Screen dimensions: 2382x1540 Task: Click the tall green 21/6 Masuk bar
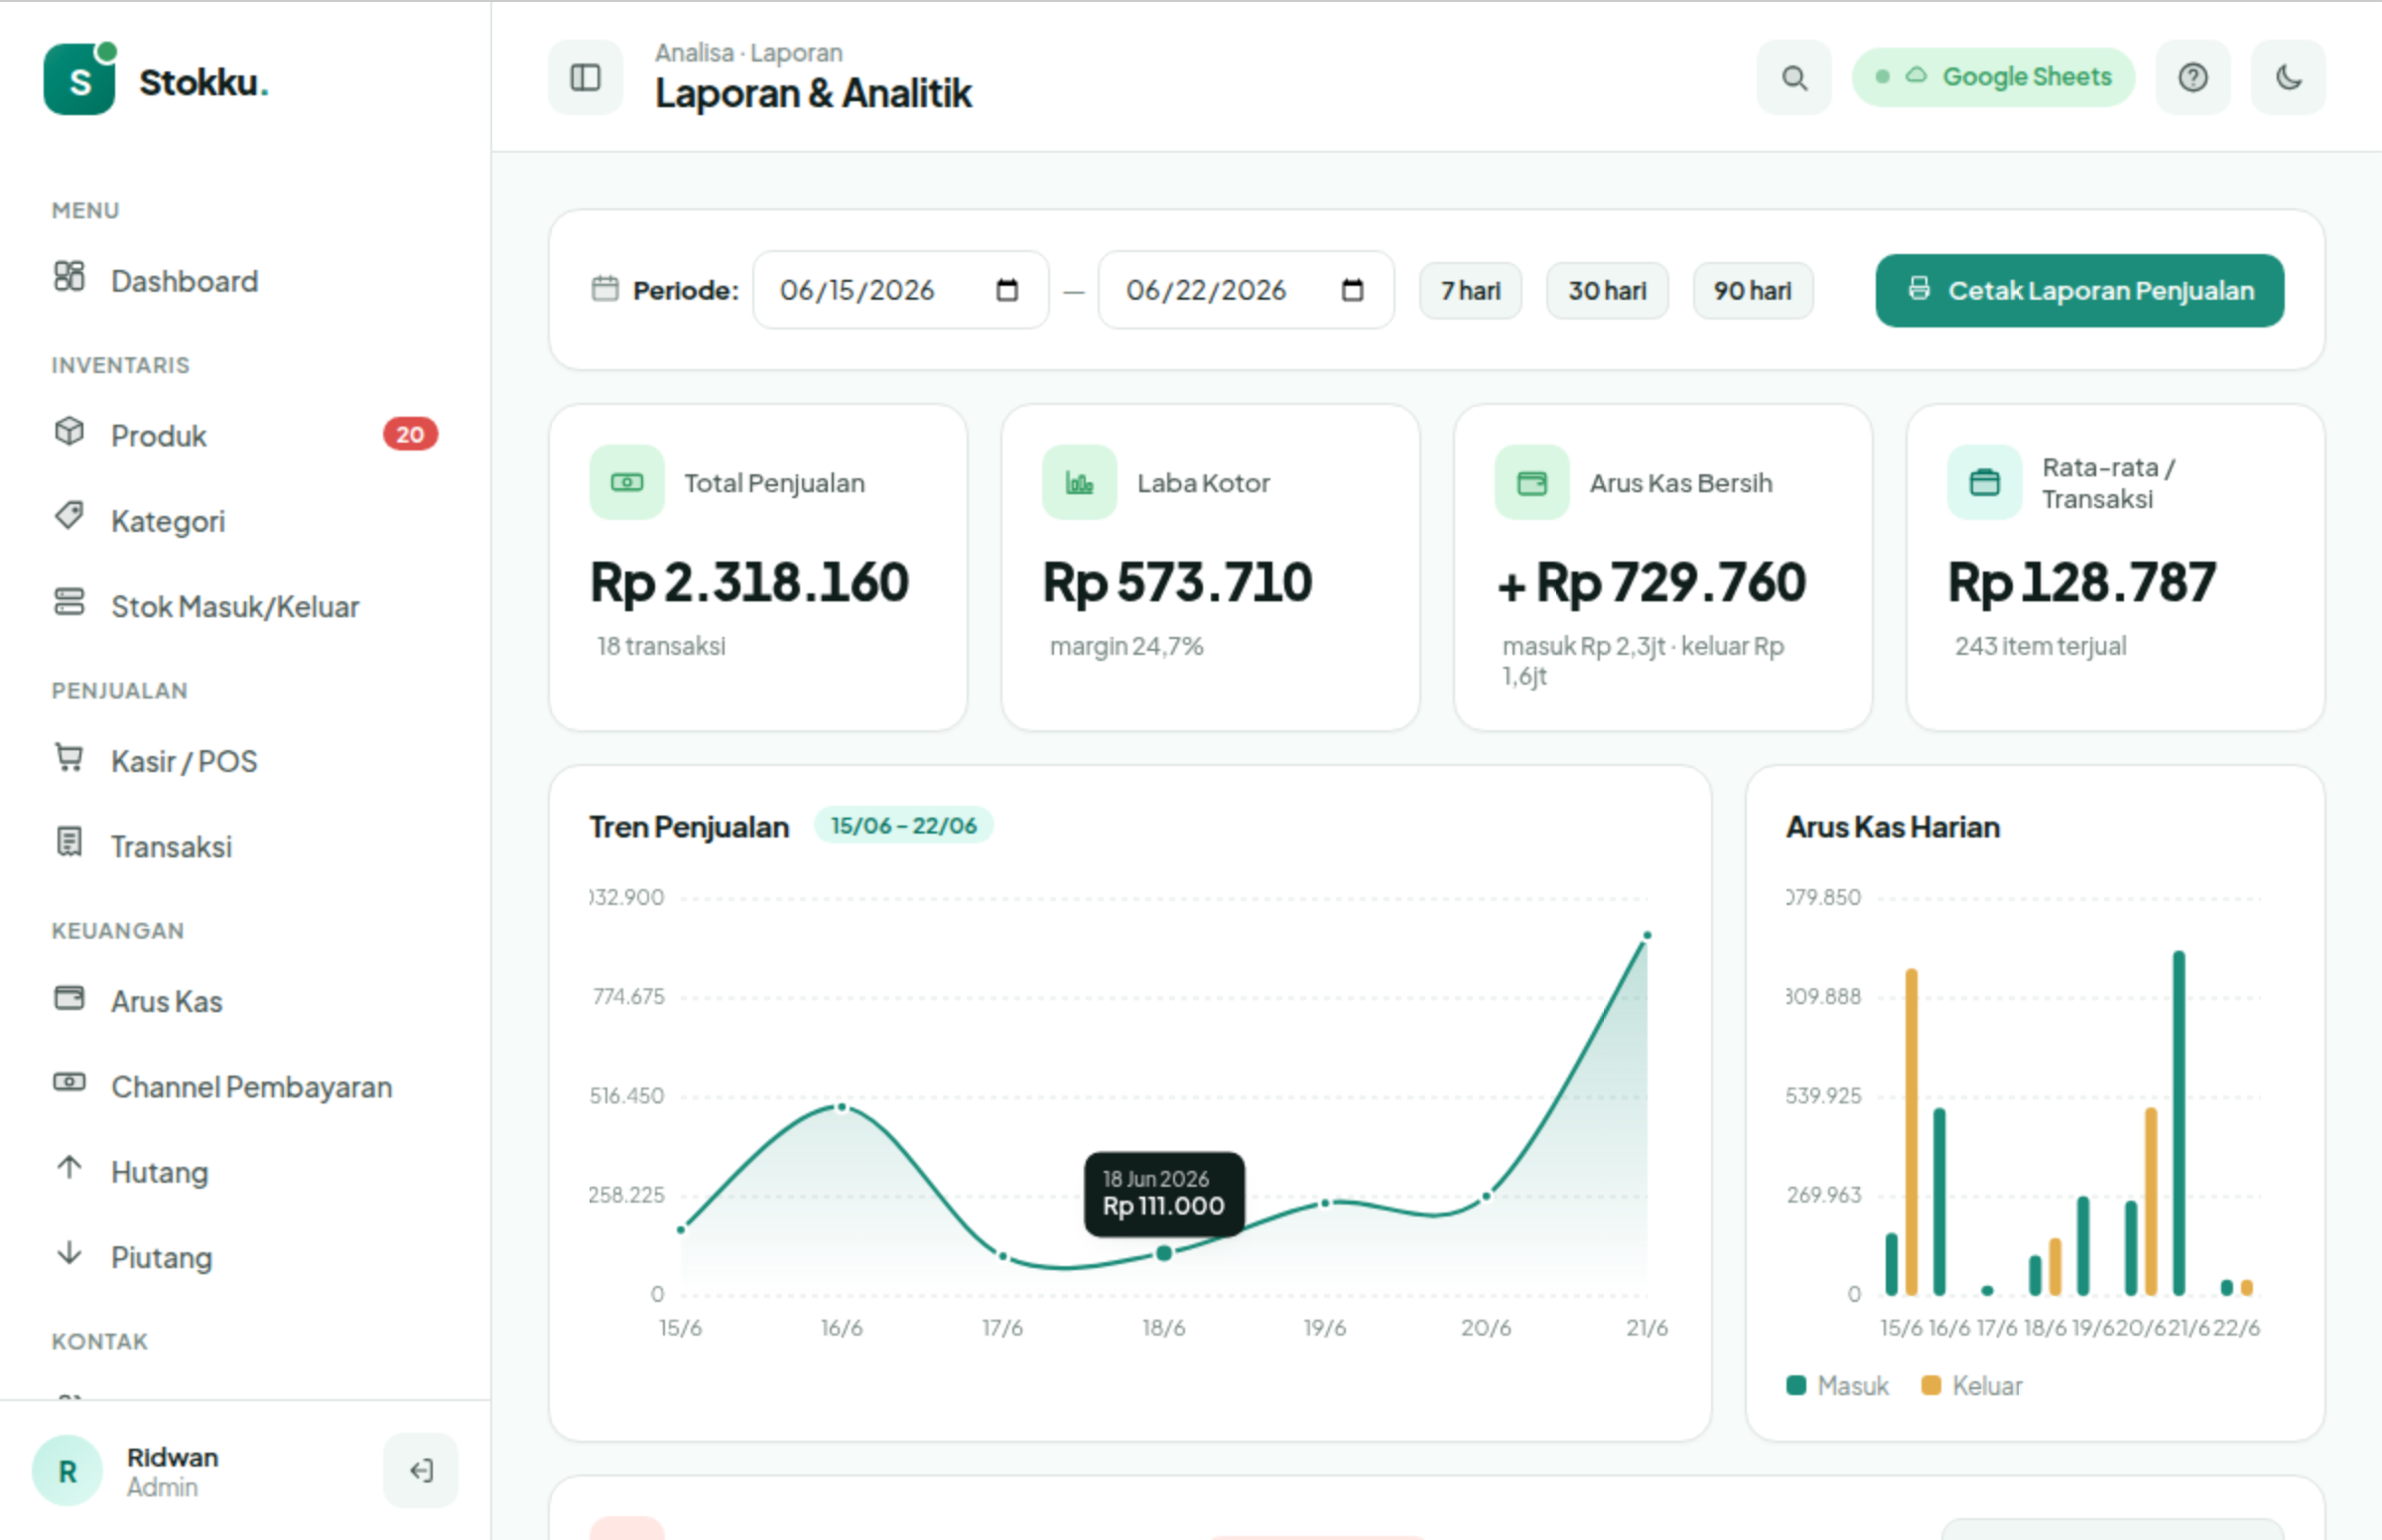[2179, 1123]
